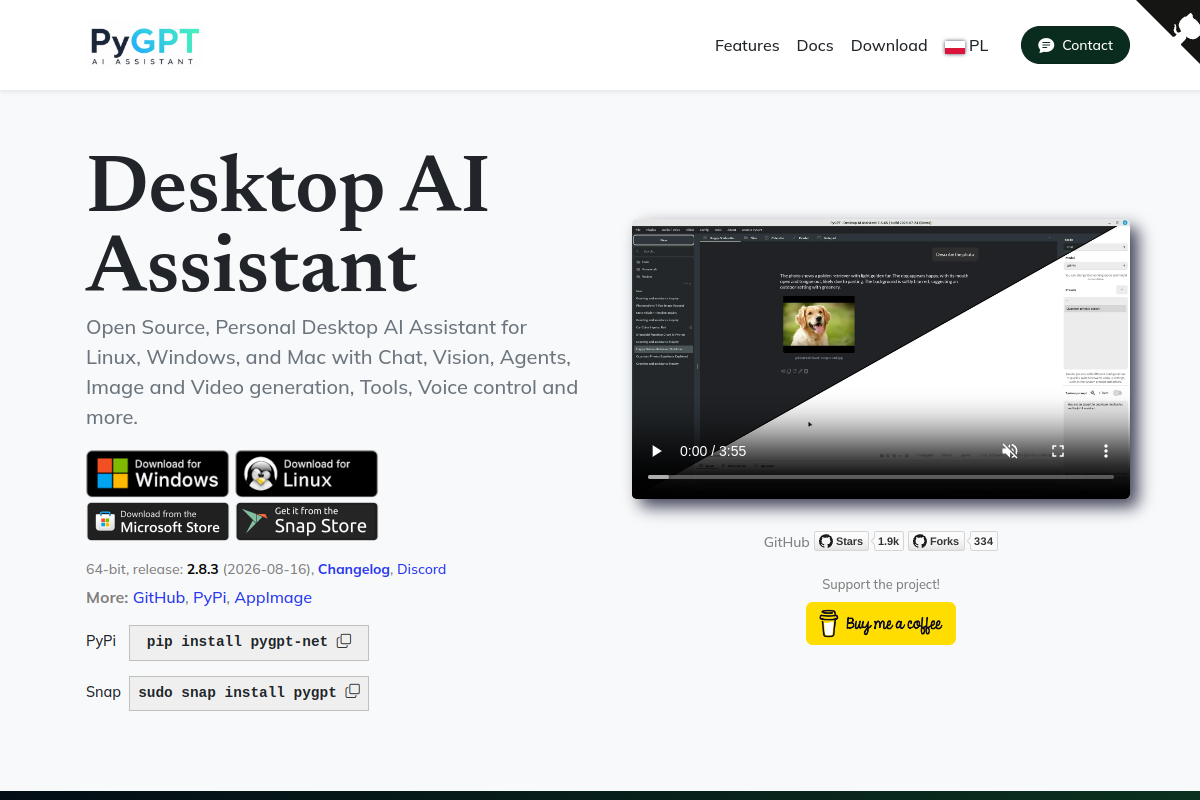
Task: Click the 334 forks count
Action: pos(983,541)
